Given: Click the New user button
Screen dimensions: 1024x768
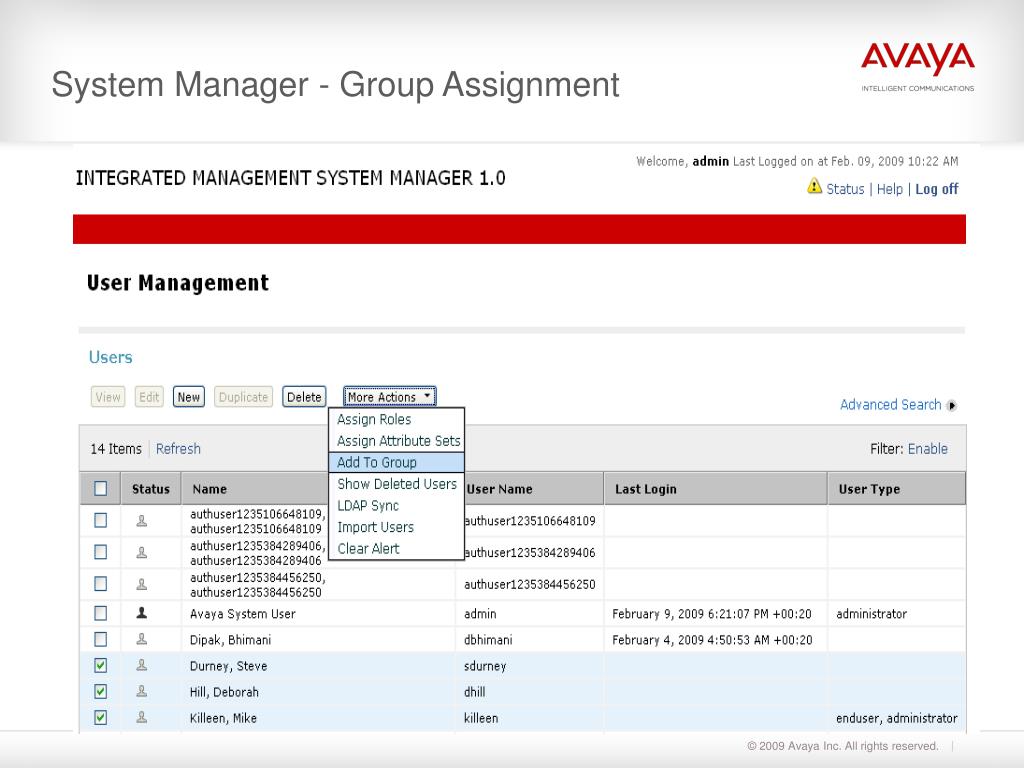Looking at the screenshot, I should [x=189, y=397].
